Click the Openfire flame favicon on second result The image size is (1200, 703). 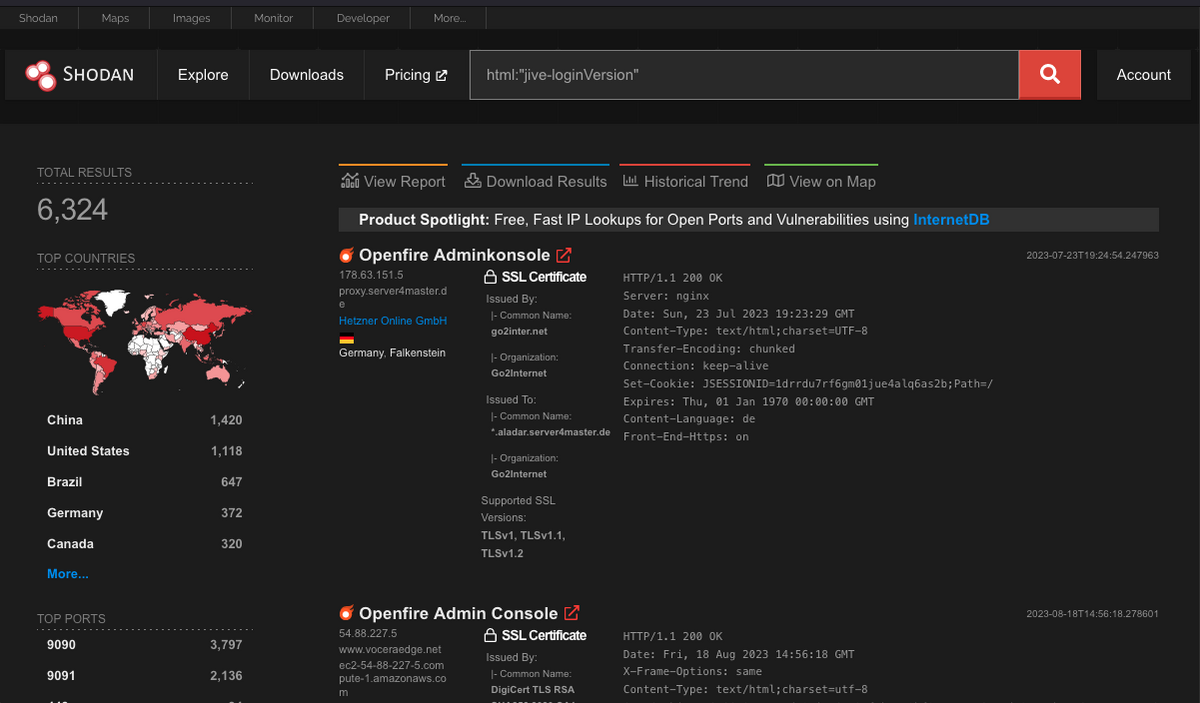tap(346, 613)
